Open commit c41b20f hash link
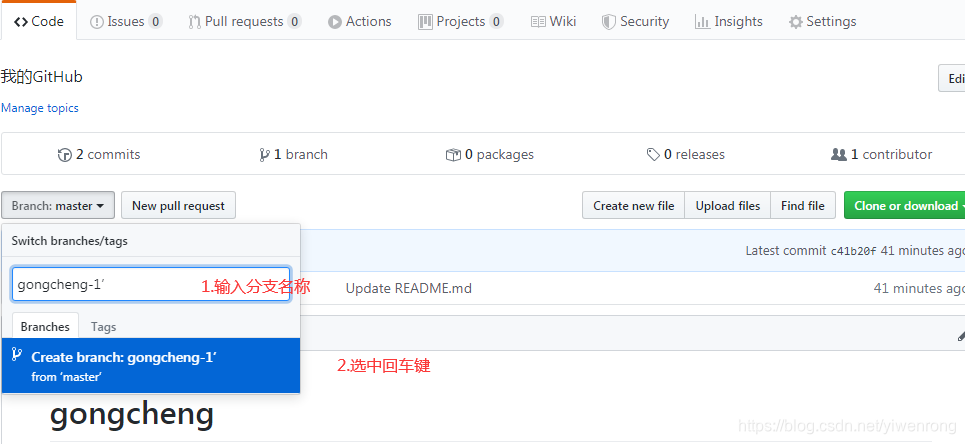965x444 pixels. [x=853, y=251]
